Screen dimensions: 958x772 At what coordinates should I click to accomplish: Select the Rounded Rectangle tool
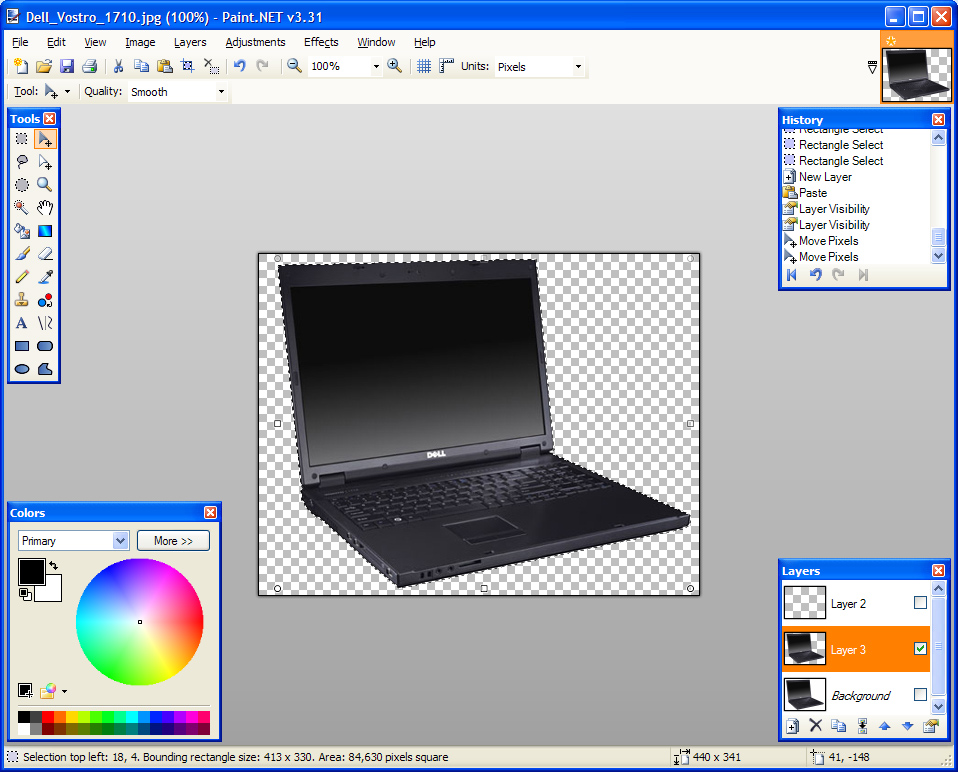coord(45,346)
